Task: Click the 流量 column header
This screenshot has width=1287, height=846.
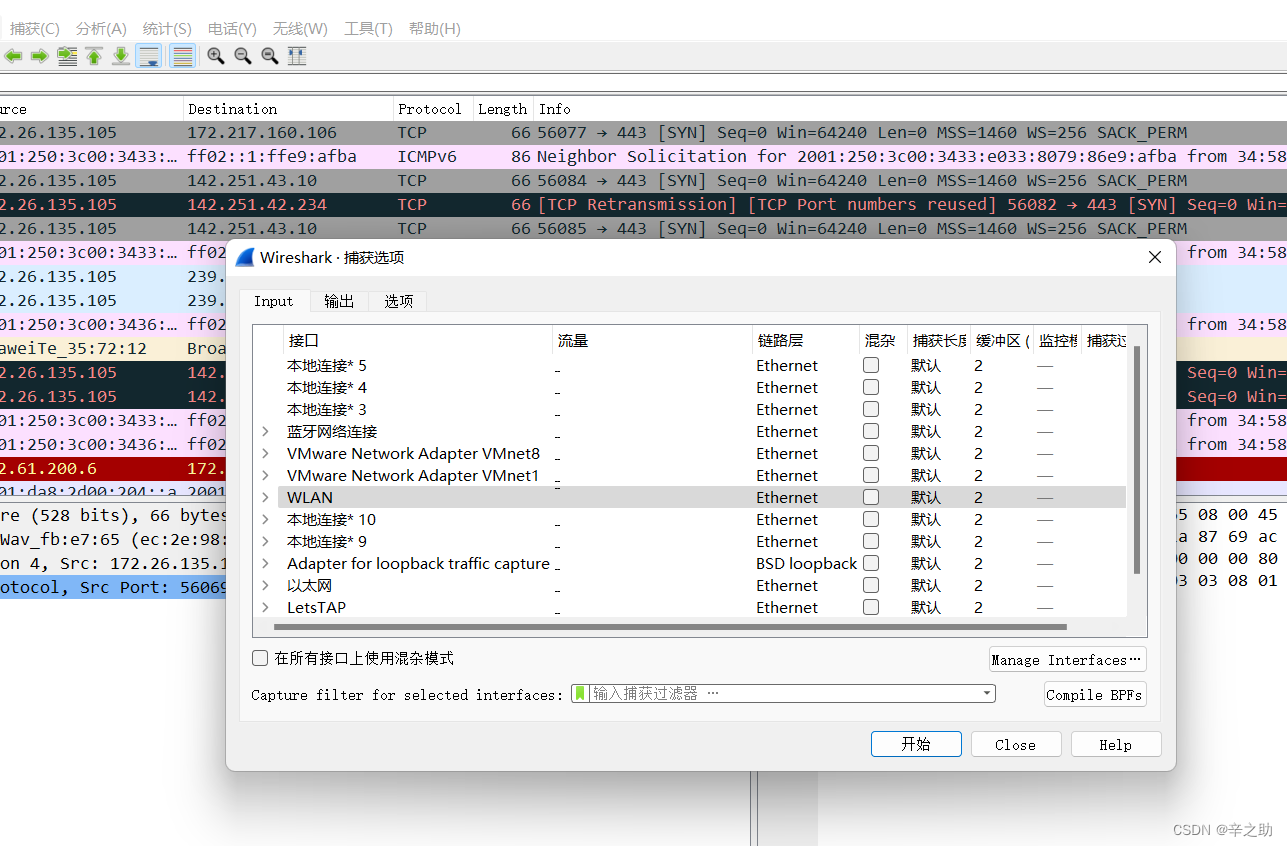Action: (653, 341)
